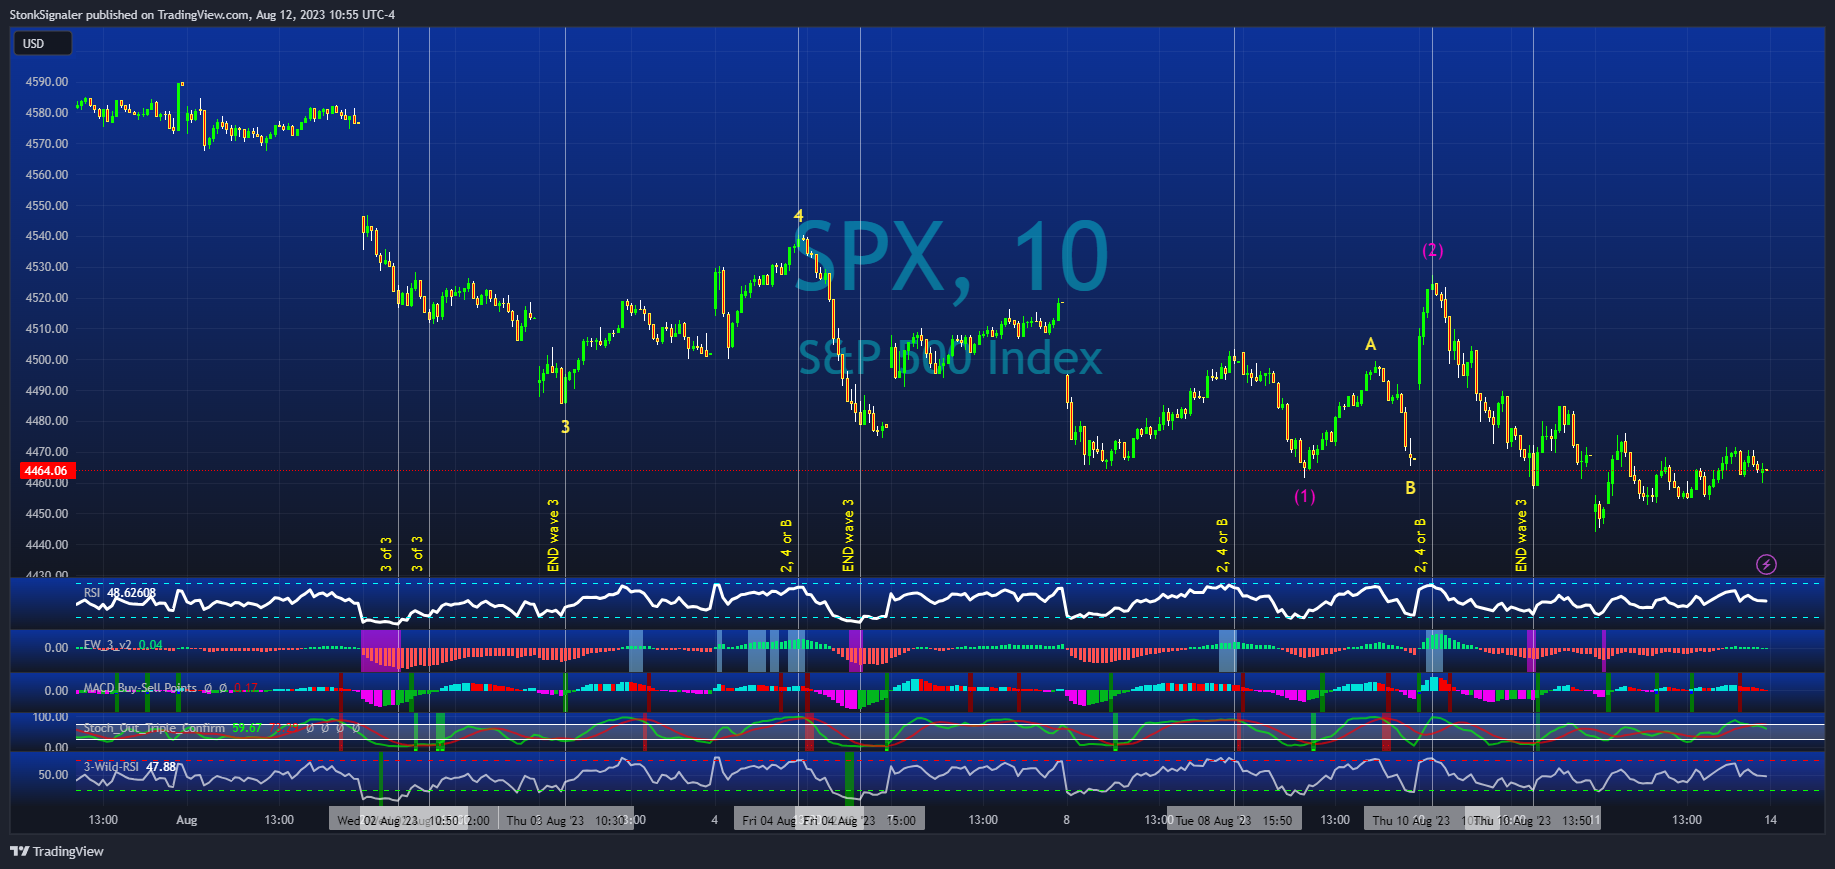Click the yellow 'B' wave label
1835x869 pixels.
point(1410,488)
